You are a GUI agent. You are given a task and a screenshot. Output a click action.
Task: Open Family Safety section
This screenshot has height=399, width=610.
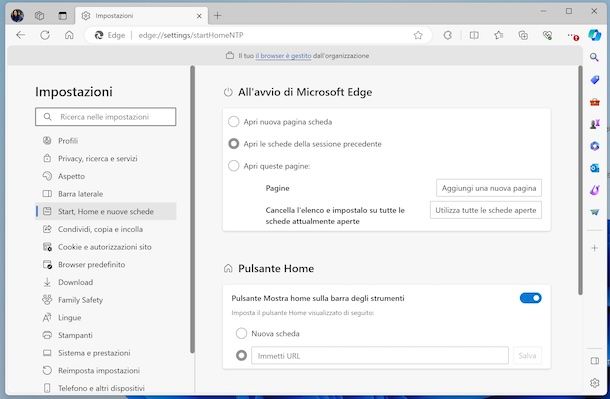106,300
